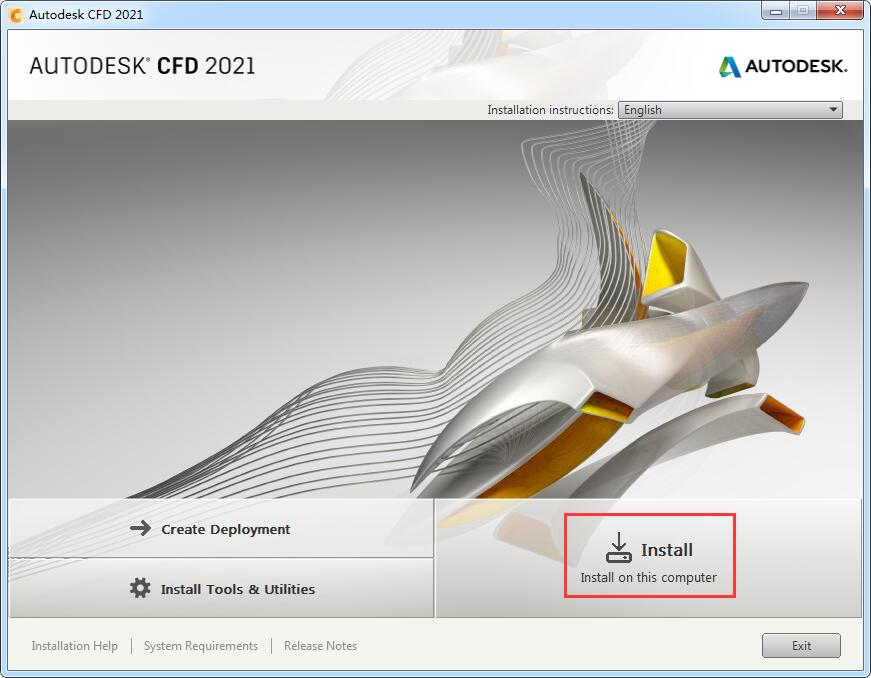The image size is (871, 678).
Task: Click the Install download icon
Action: coord(618,548)
